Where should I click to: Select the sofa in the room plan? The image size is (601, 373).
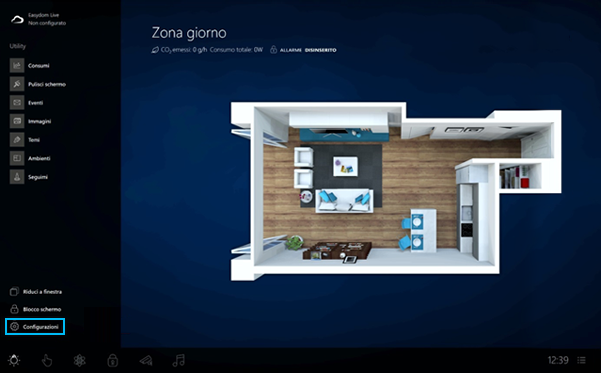(344, 200)
